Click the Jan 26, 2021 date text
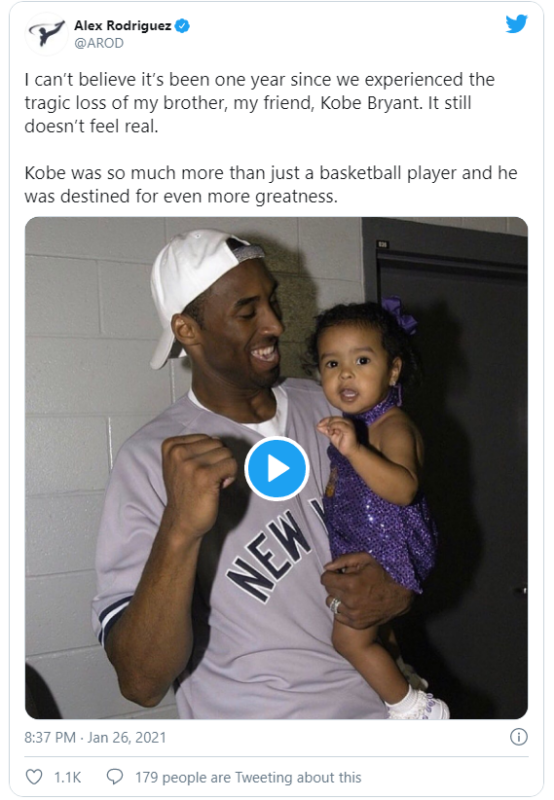The image size is (554, 800). [x=127, y=737]
